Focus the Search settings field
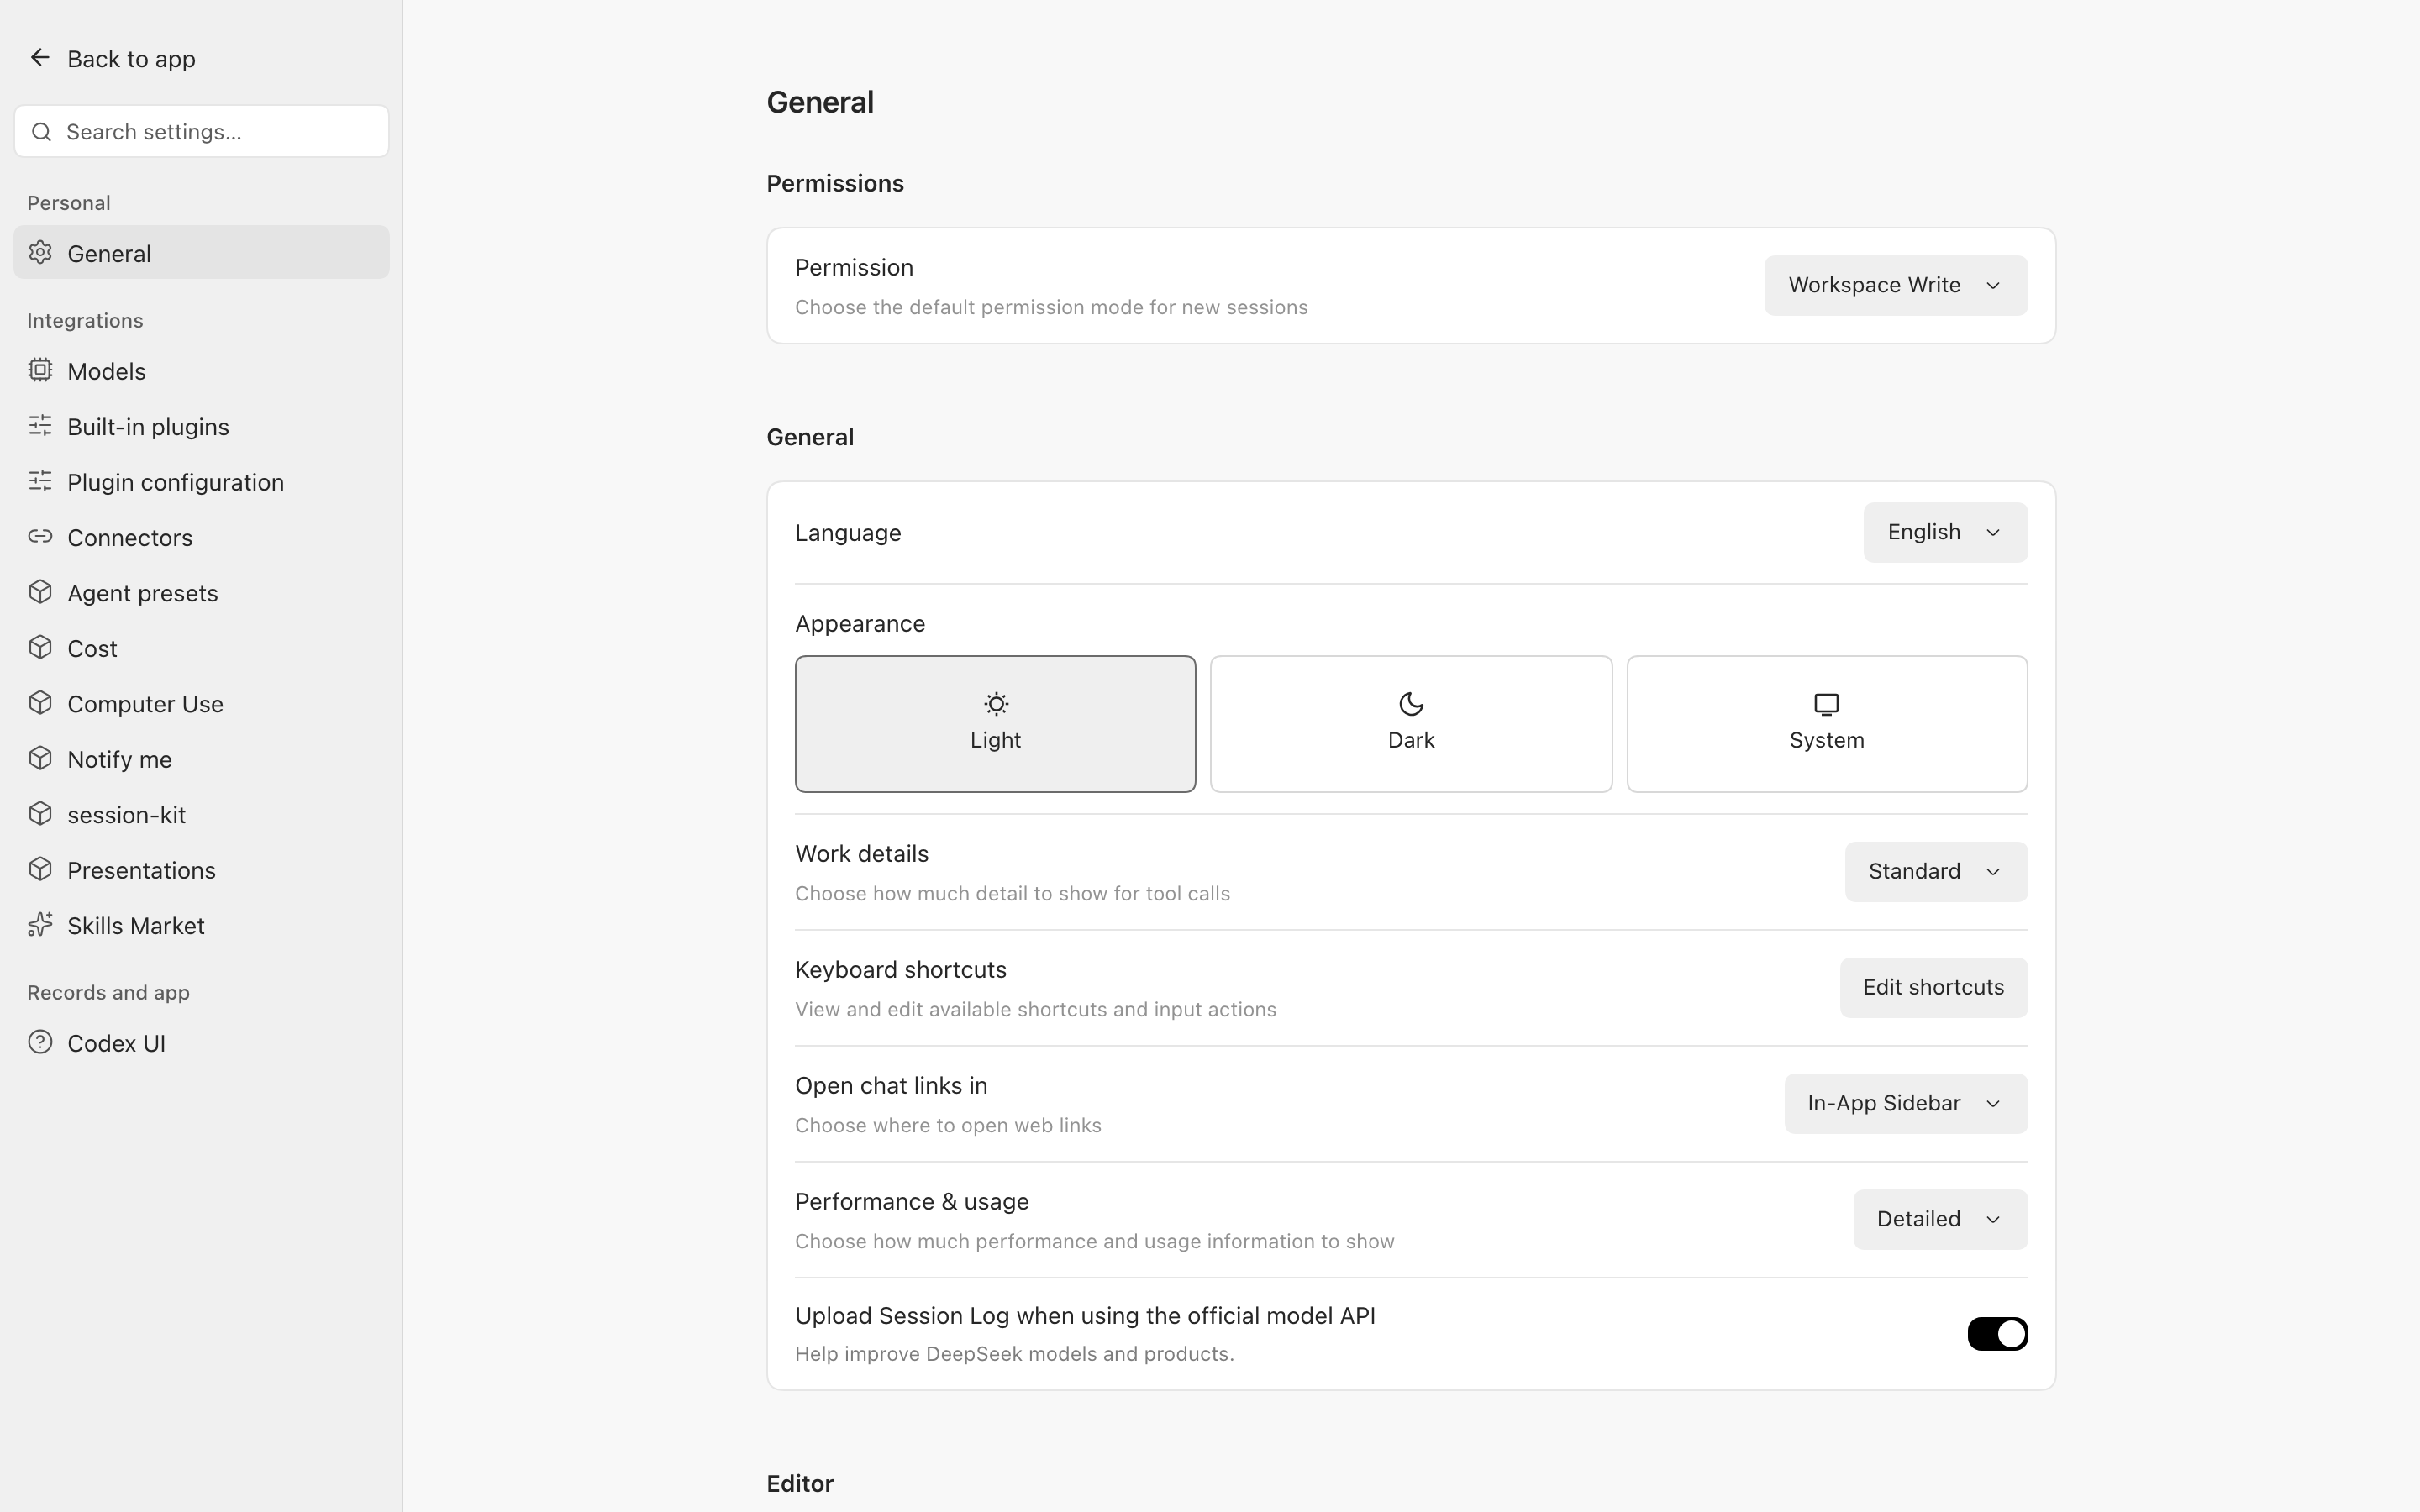Viewport: 2420px width, 1512px height. [201, 132]
